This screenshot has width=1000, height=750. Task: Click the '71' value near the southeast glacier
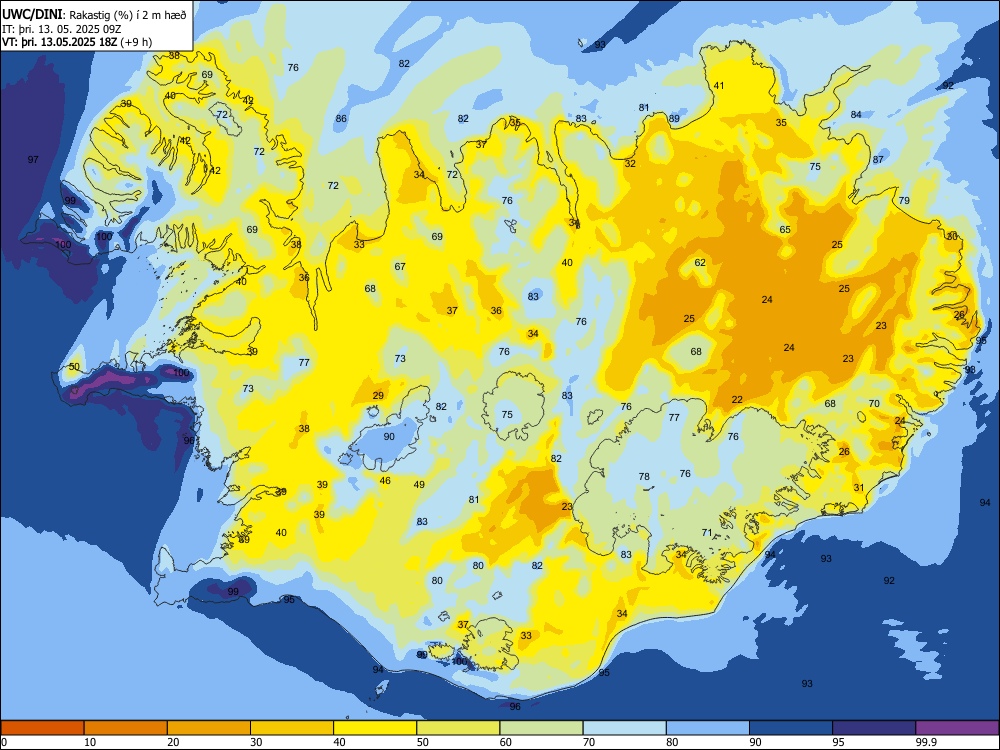pos(707,533)
